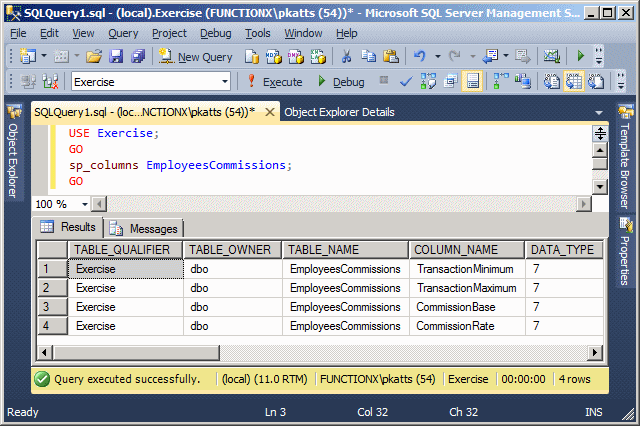Click results grid horizontal scroll right arrow
Image resolution: width=640 pixels, height=426 pixels.
(595, 352)
